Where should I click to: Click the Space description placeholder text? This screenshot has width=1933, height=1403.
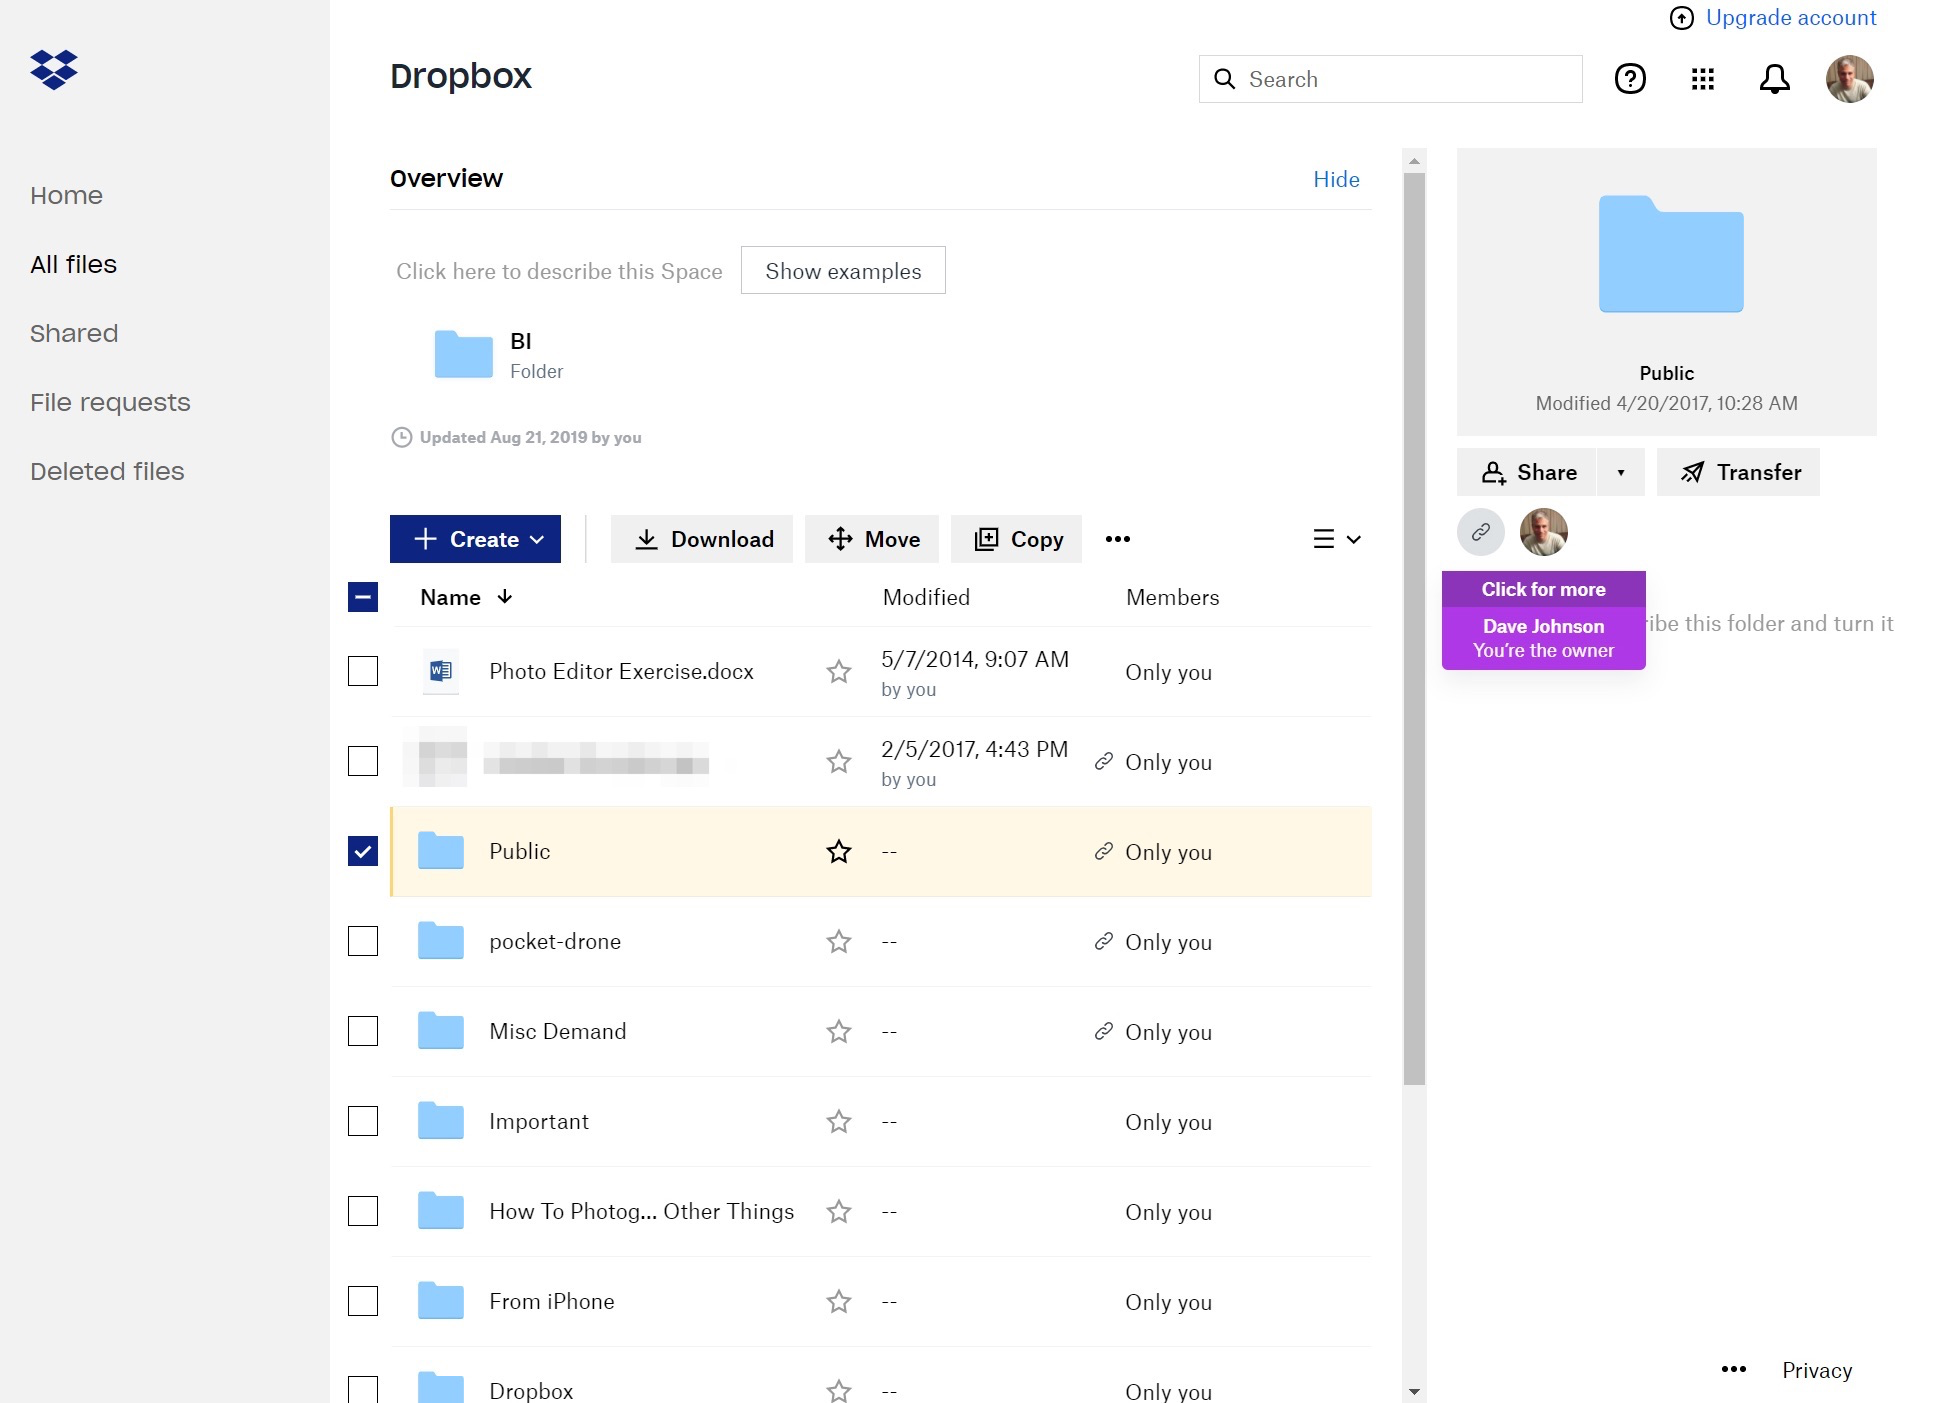(559, 271)
